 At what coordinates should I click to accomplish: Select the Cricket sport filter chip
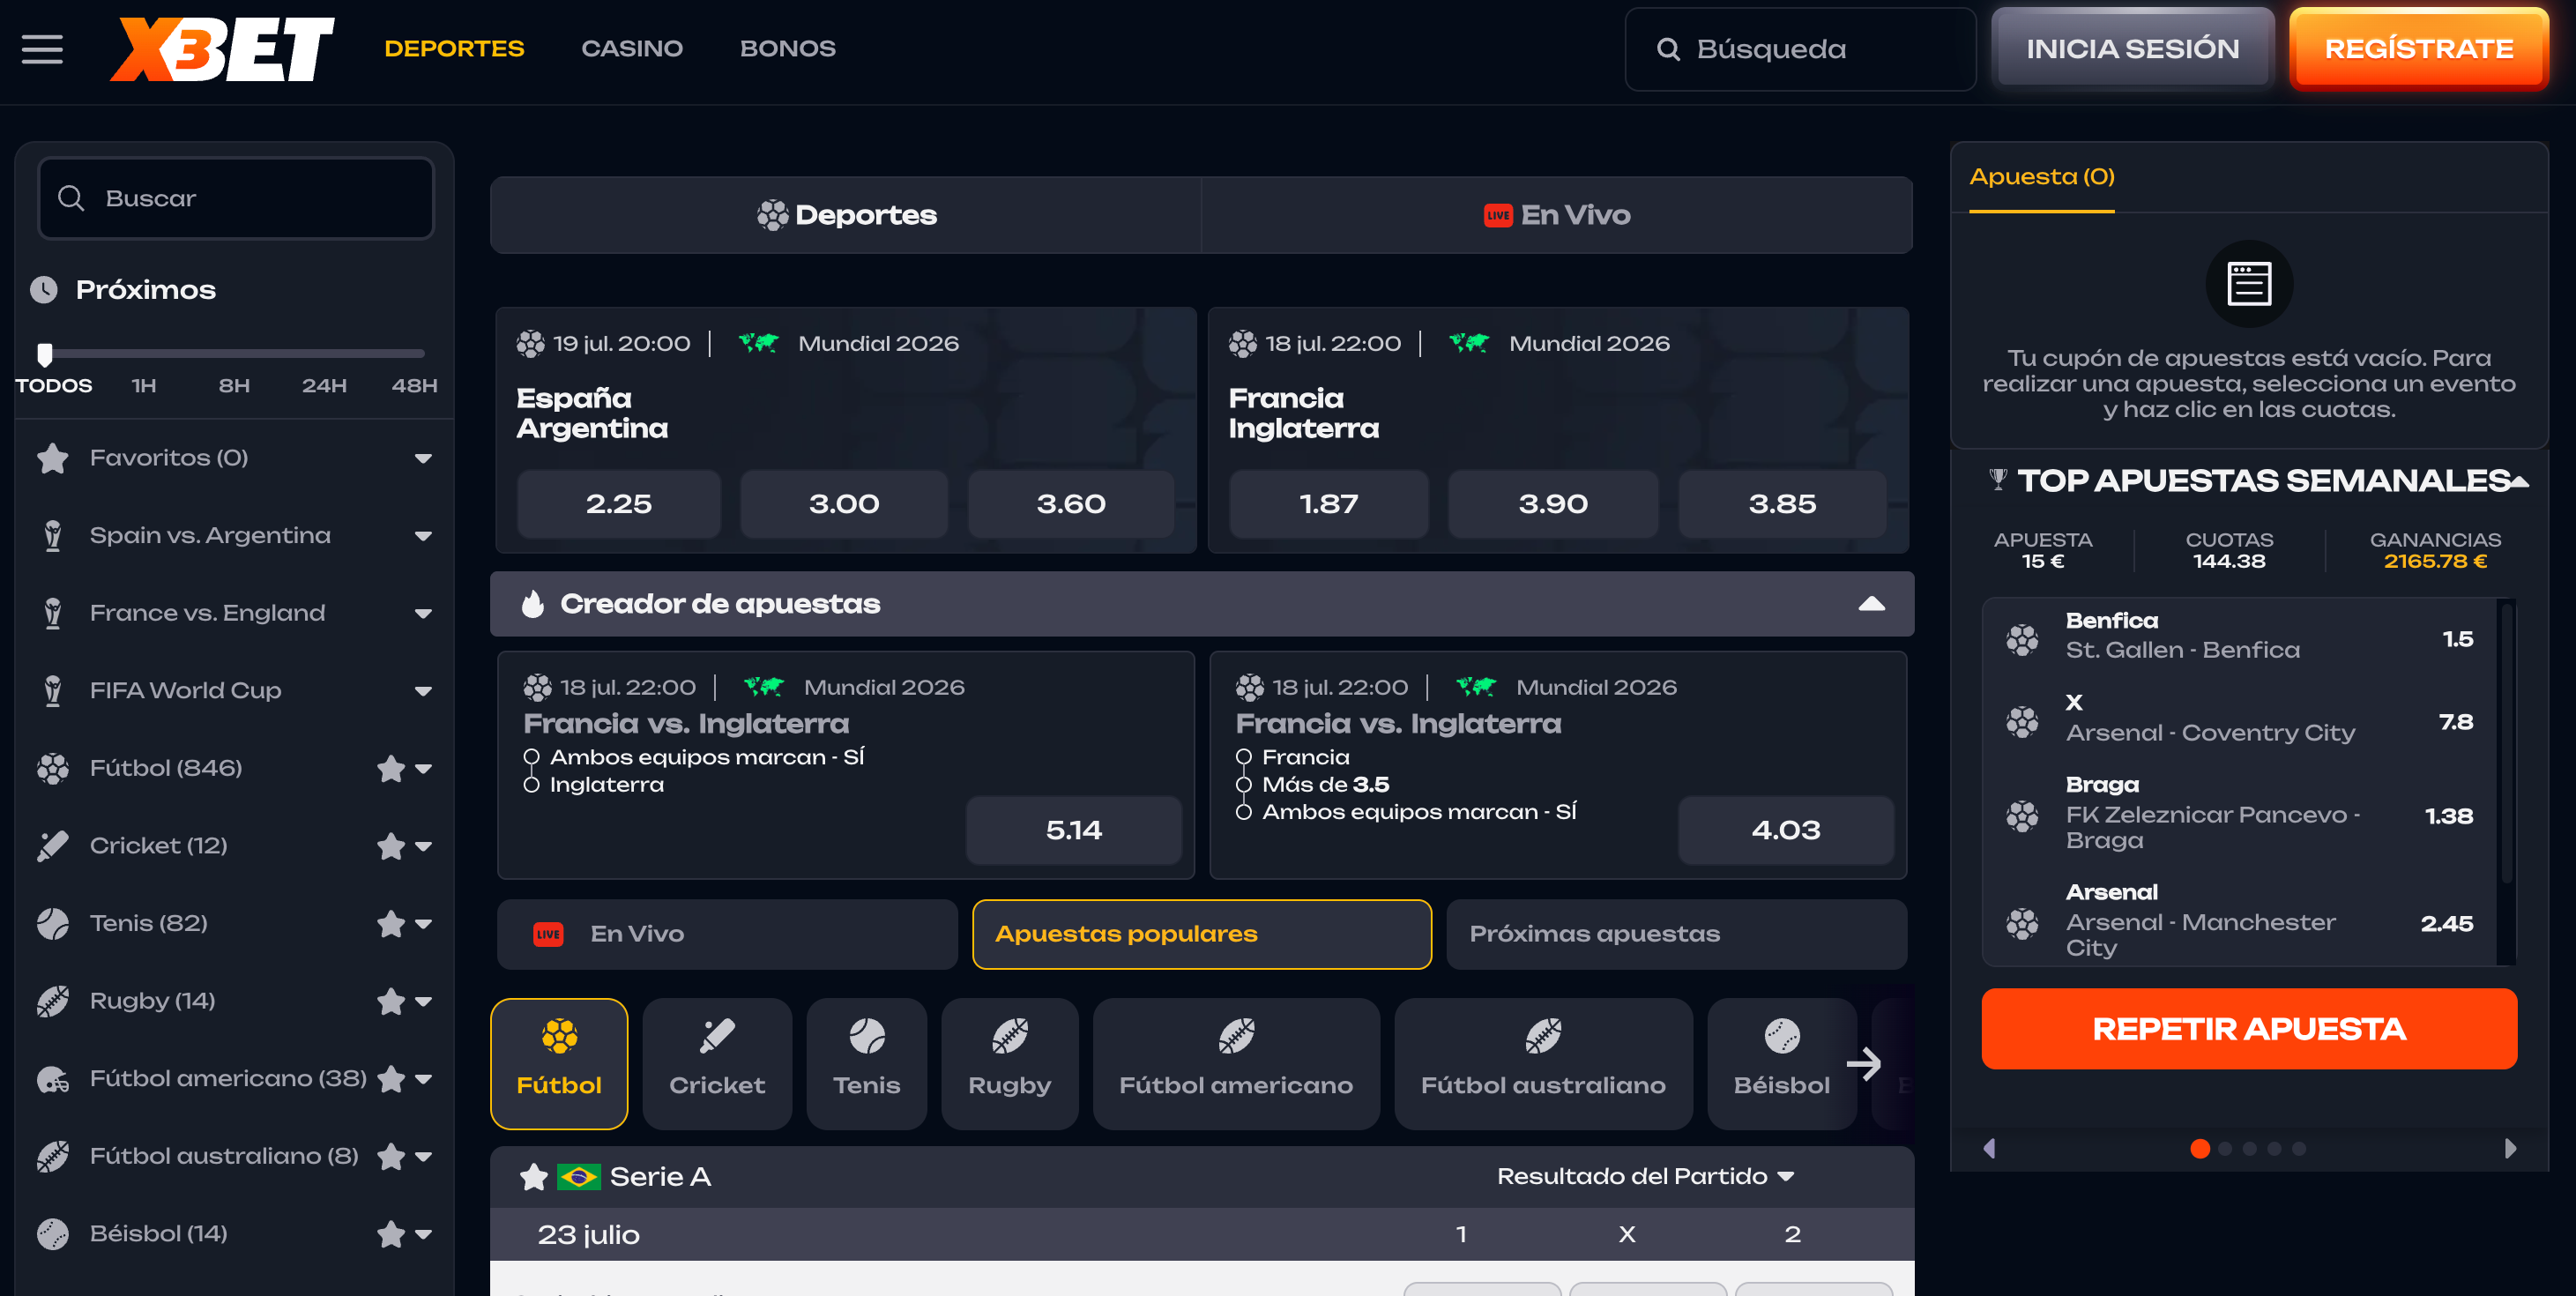click(x=716, y=1064)
